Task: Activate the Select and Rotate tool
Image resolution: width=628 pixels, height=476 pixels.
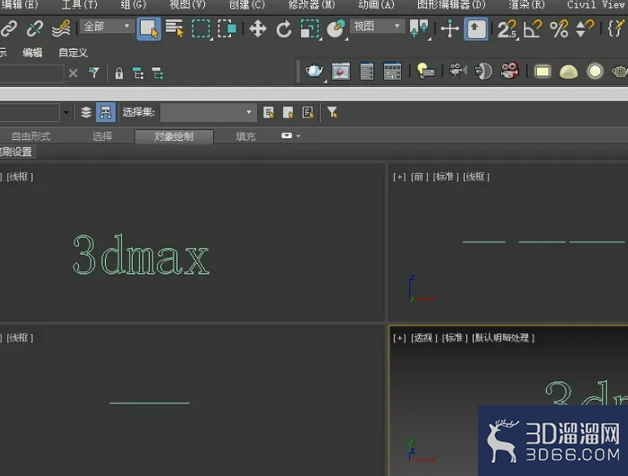Action: coord(284,29)
